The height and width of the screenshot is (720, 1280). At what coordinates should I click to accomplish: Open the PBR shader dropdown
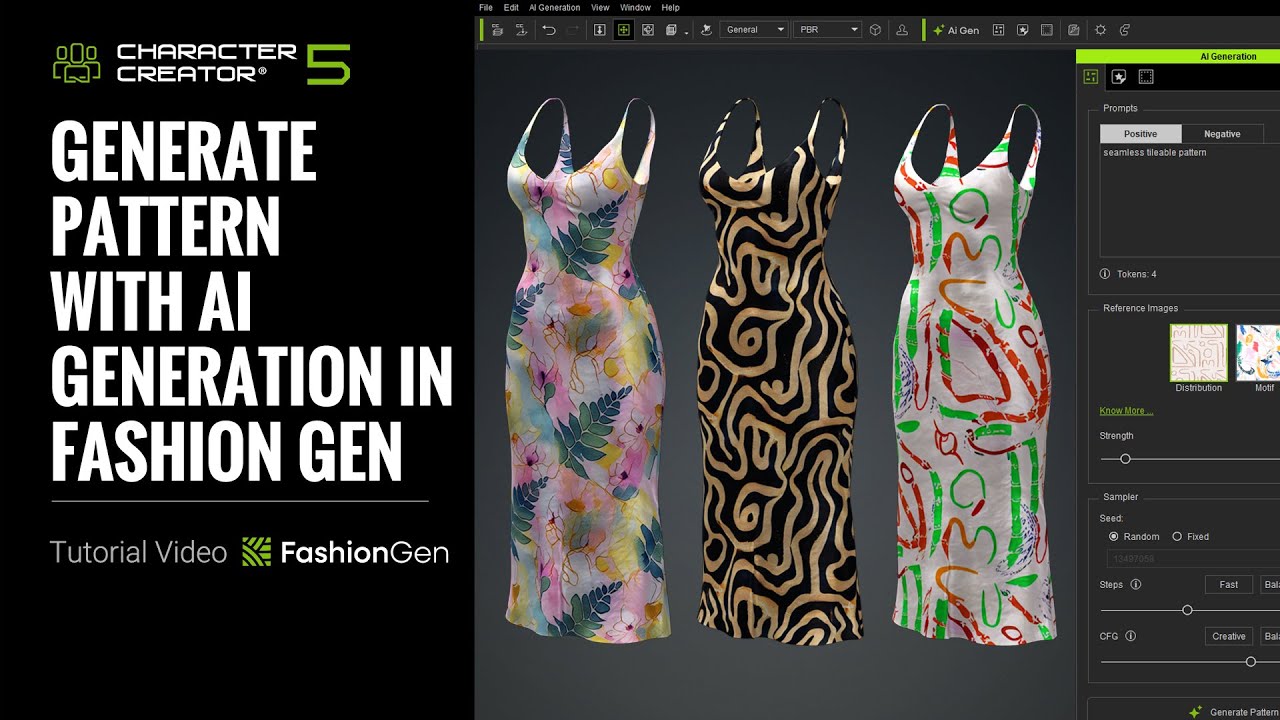(x=827, y=30)
